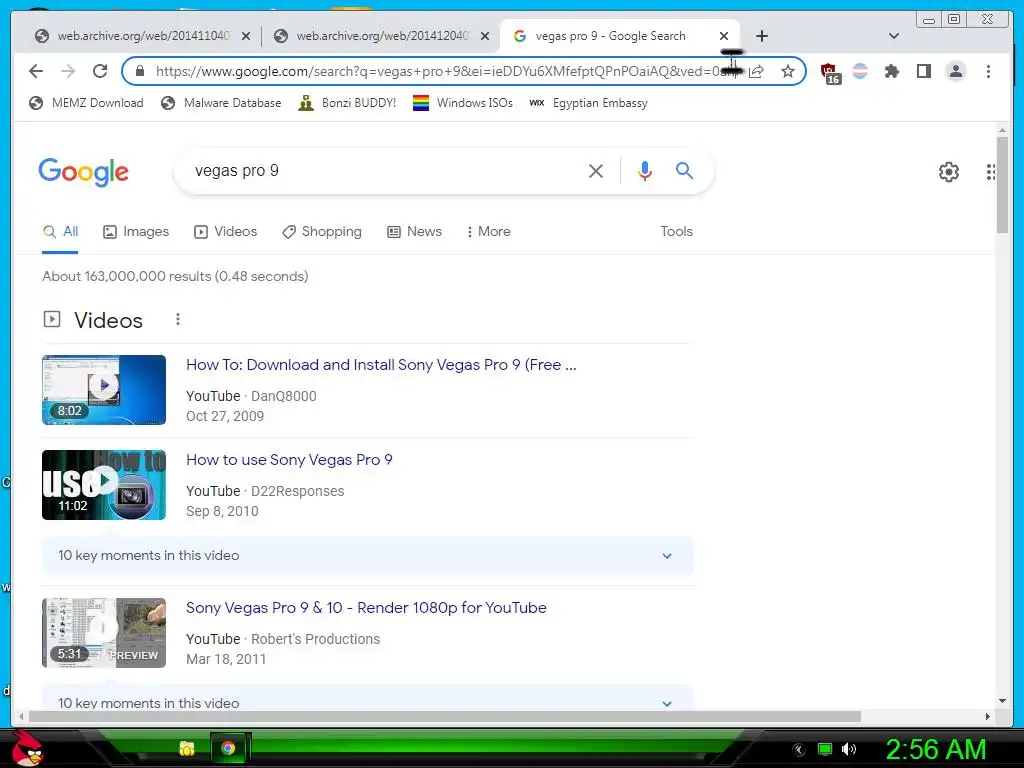Image resolution: width=1024 pixels, height=768 pixels.
Task: Play the 8:02 video thumbnail
Action: 104,390
